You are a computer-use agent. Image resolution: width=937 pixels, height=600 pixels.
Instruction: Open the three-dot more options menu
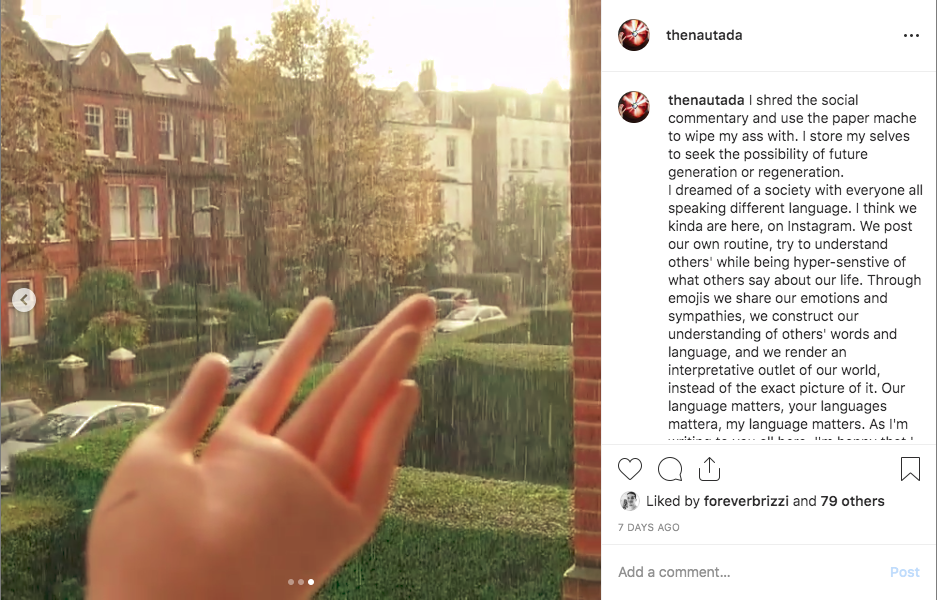[911, 36]
